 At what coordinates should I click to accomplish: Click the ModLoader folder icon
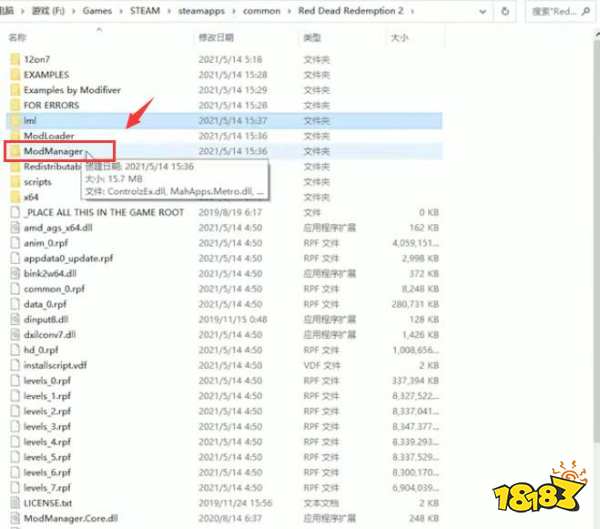[15, 136]
